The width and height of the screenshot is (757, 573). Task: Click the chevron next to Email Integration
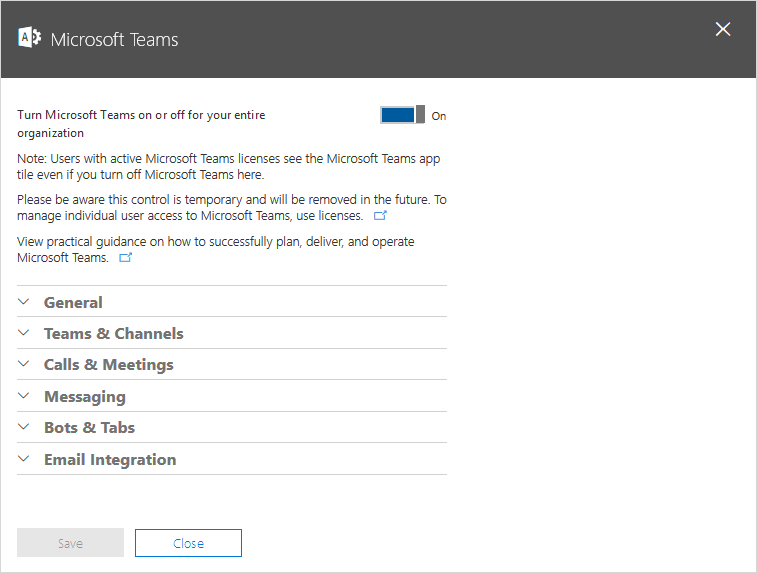click(24, 459)
